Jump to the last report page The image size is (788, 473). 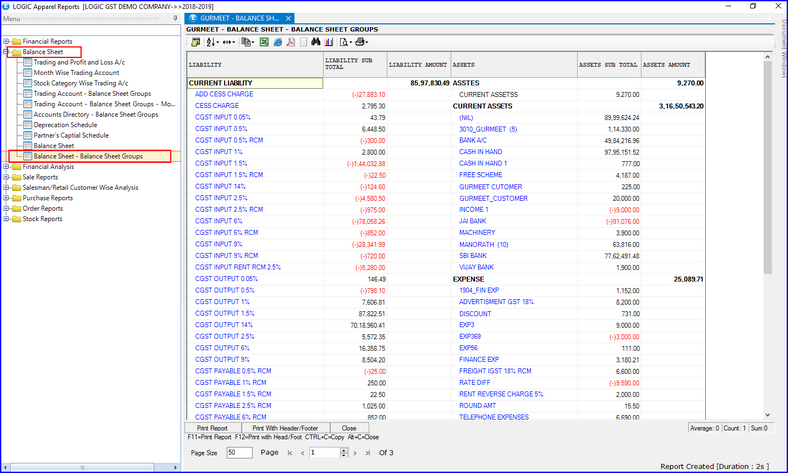pos(365,453)
